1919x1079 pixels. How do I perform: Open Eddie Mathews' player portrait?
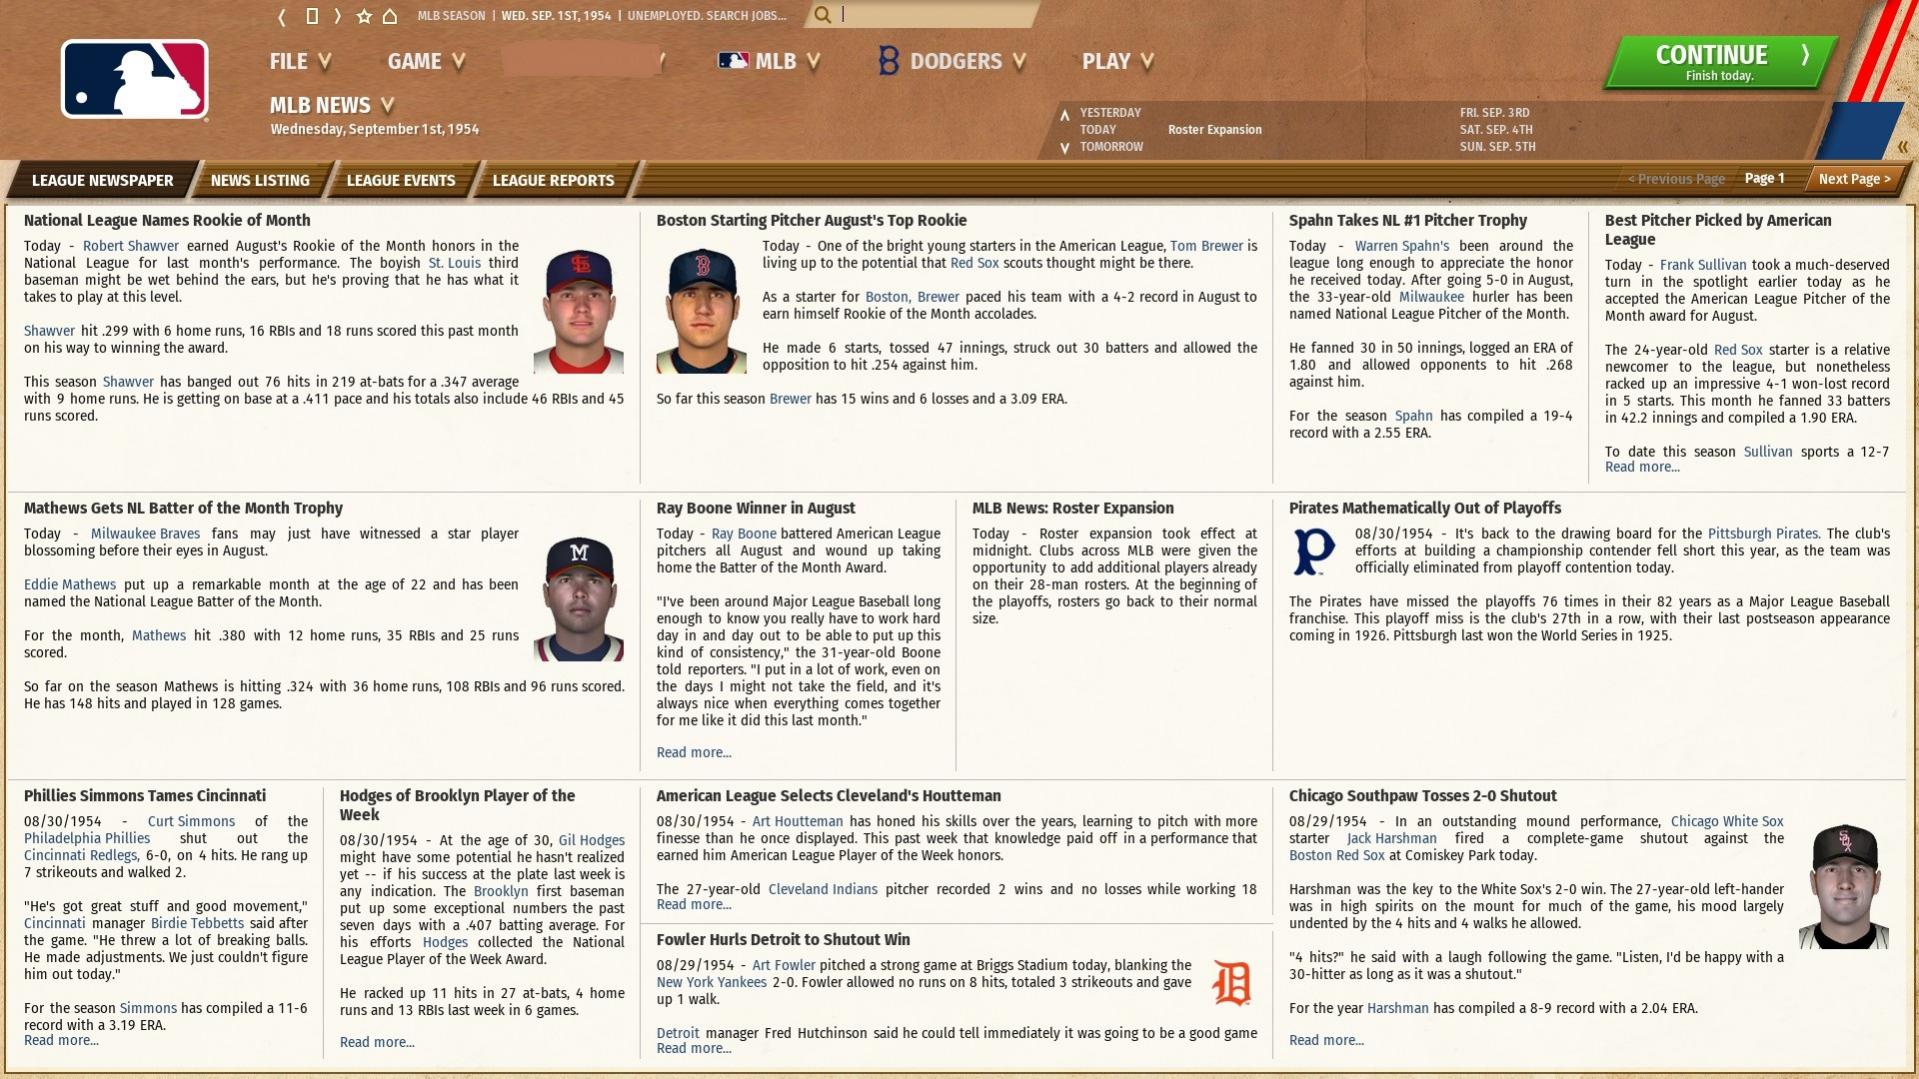coord(578,599)
